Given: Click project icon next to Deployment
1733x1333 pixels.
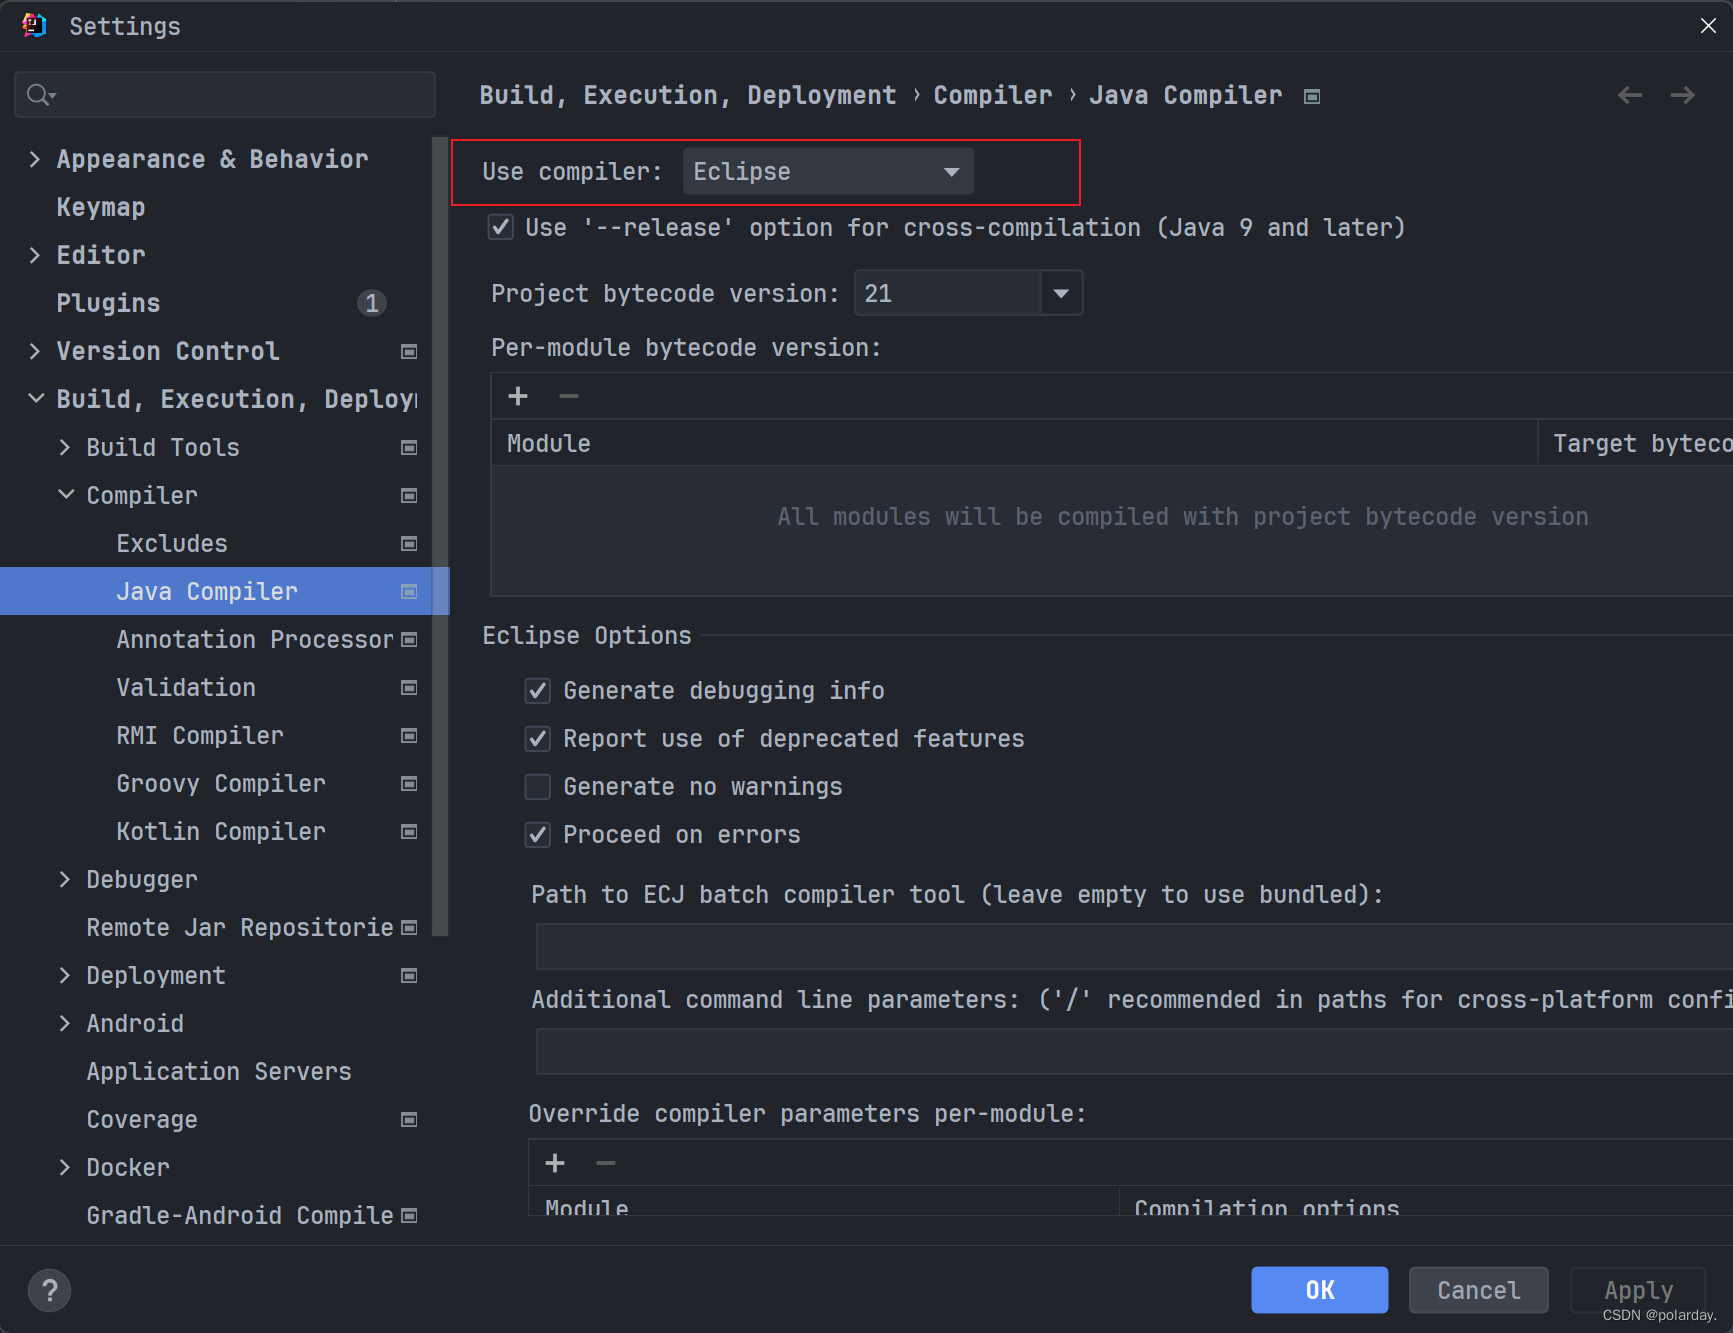Looking at the screenshot, I should pyautogui.click(x=409, y=975).
